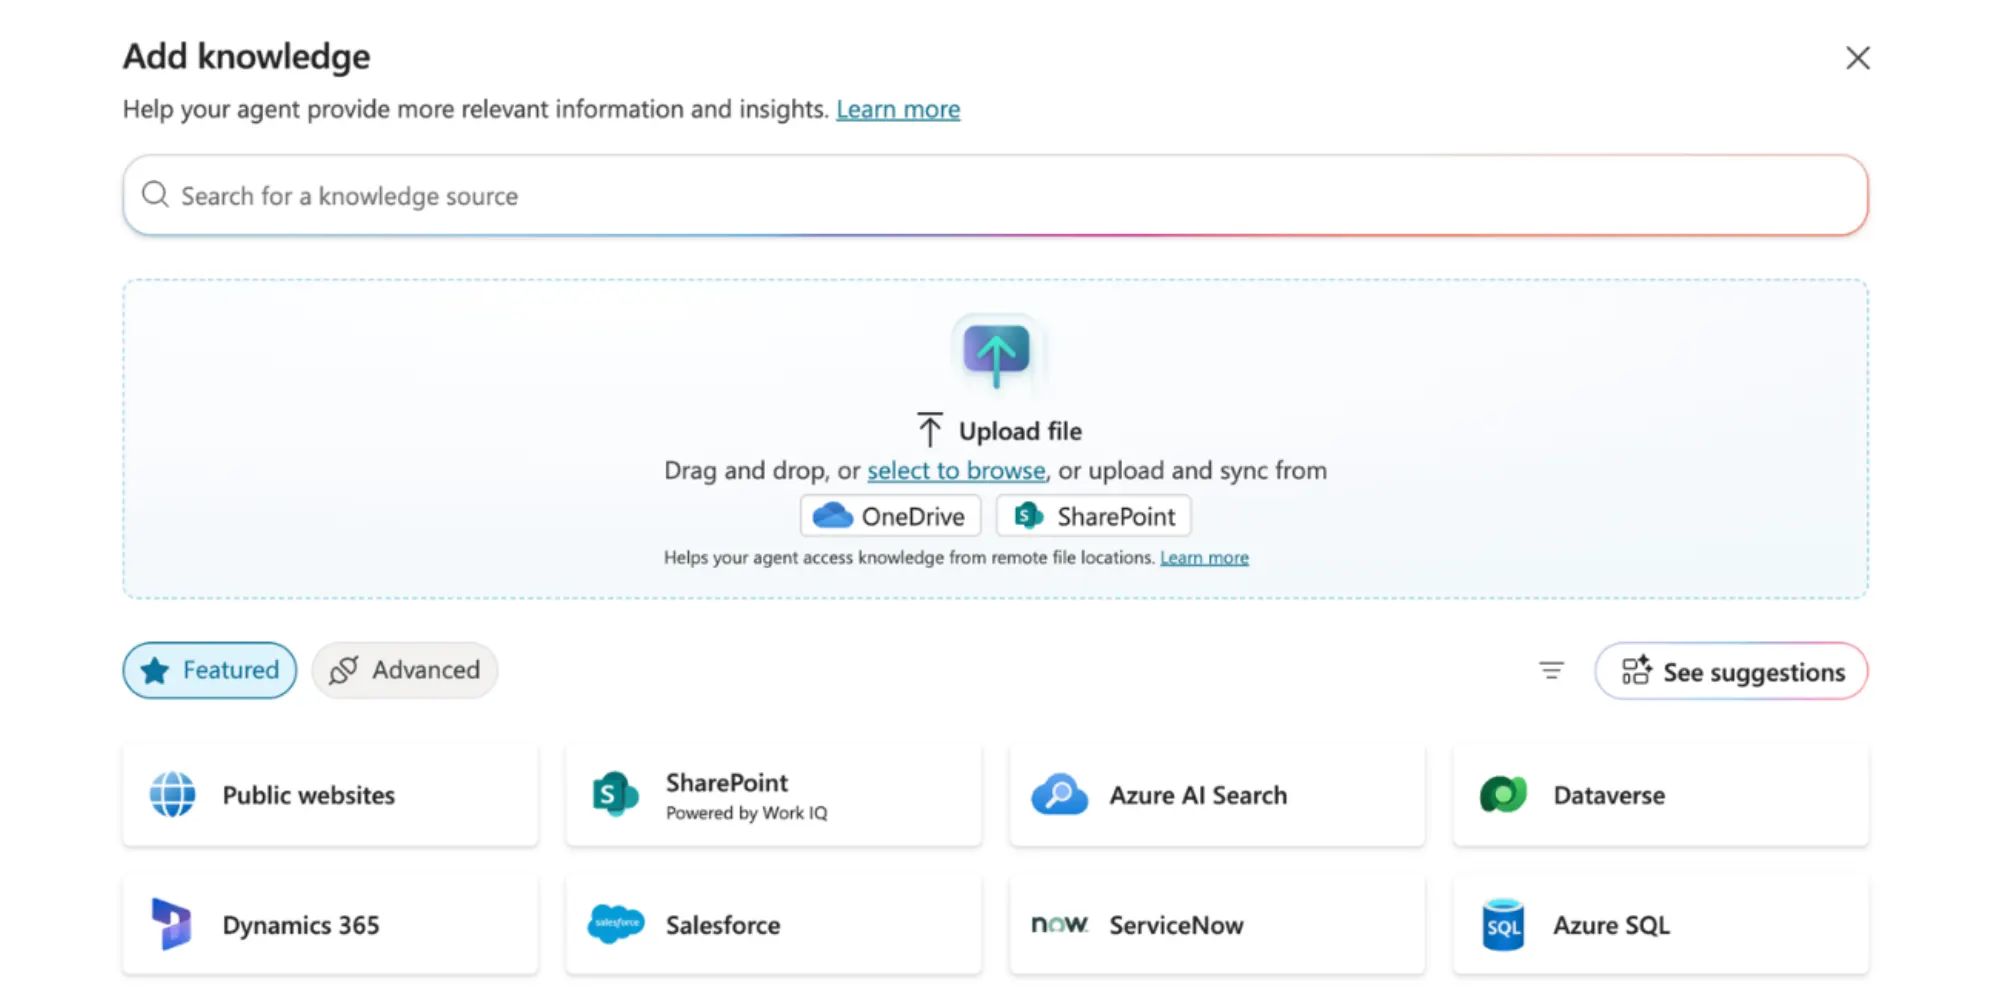
Task: Close the Add knowledge dialog
Action: [1857, 58]
